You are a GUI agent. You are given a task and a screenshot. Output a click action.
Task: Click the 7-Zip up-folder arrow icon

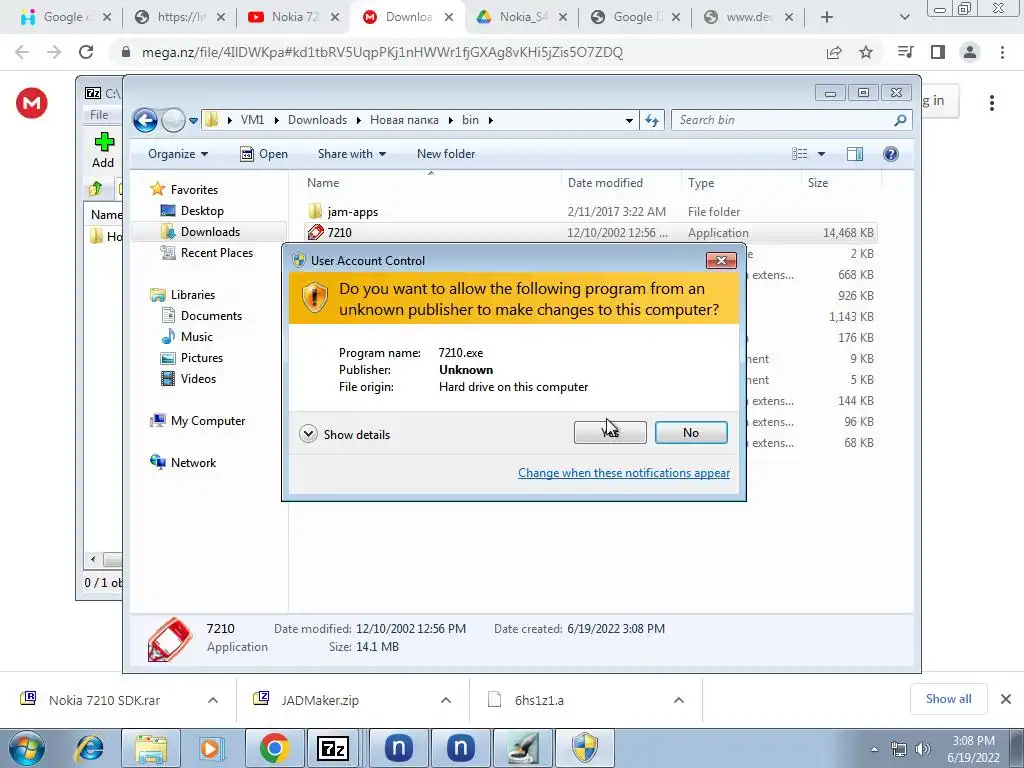tap(96, 189)
